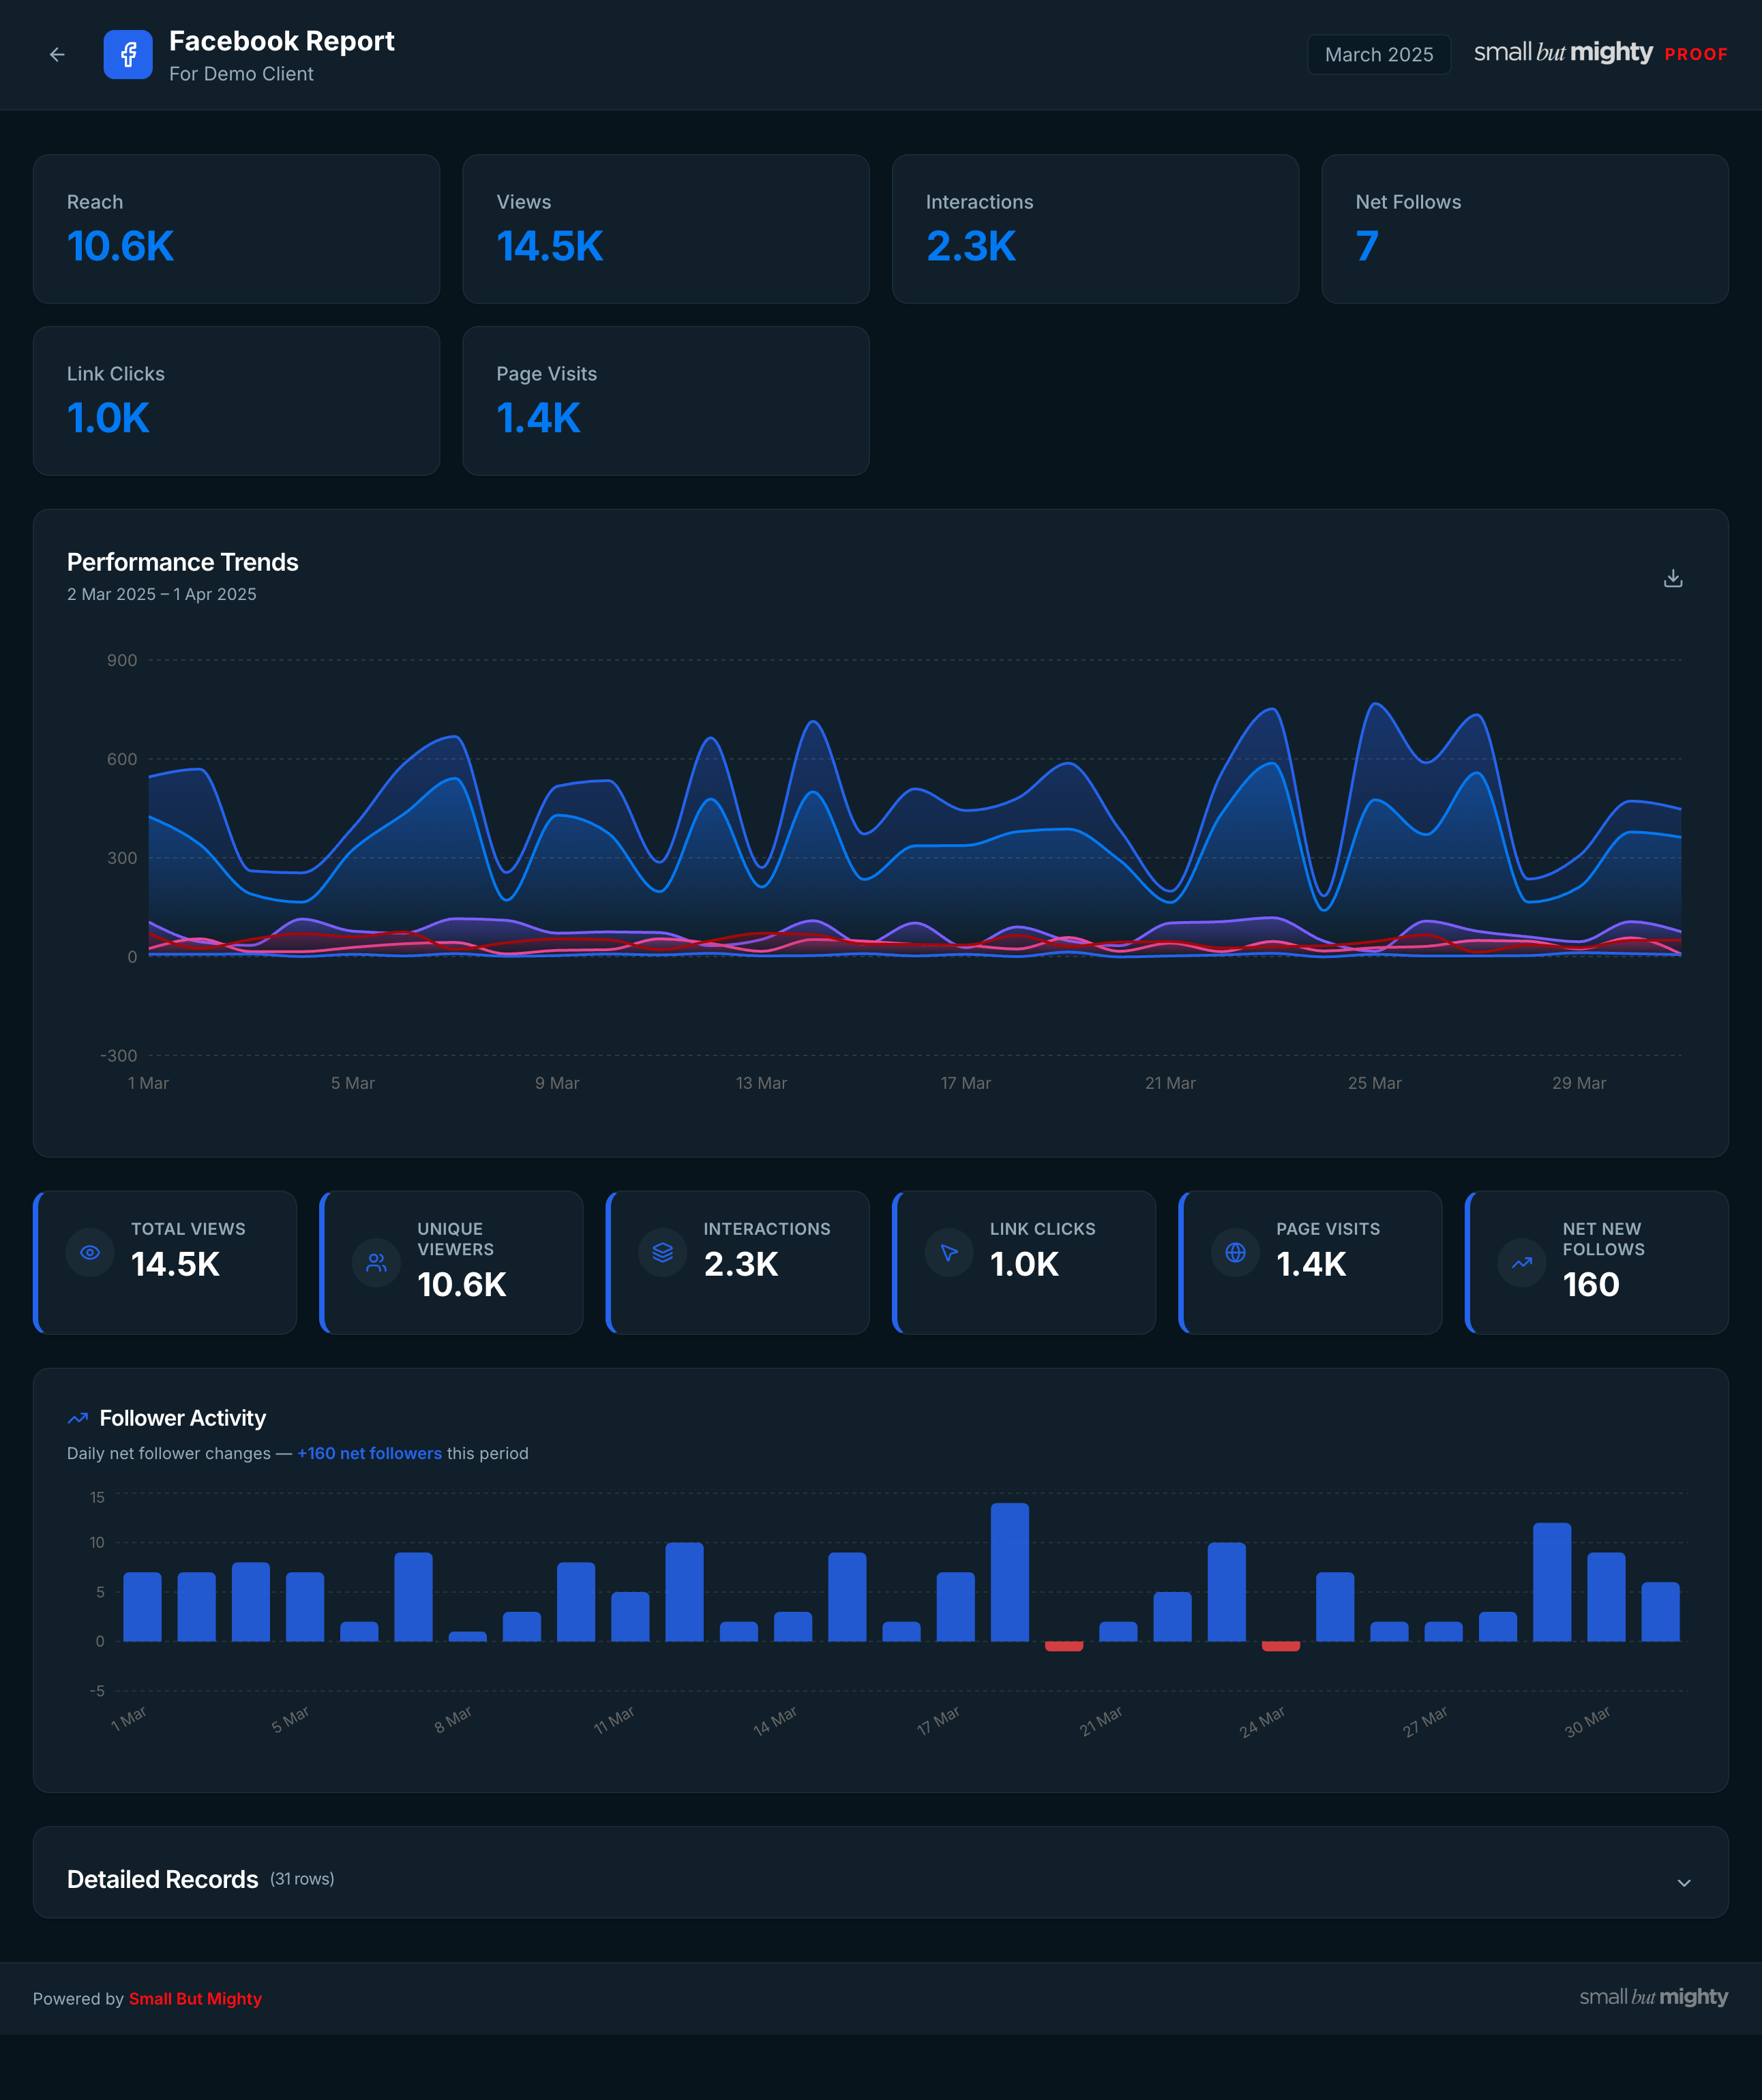Click the Total Views 14.5K stat card
The height and width of the screenshot is (2100, 1762).
(165, 1262)
